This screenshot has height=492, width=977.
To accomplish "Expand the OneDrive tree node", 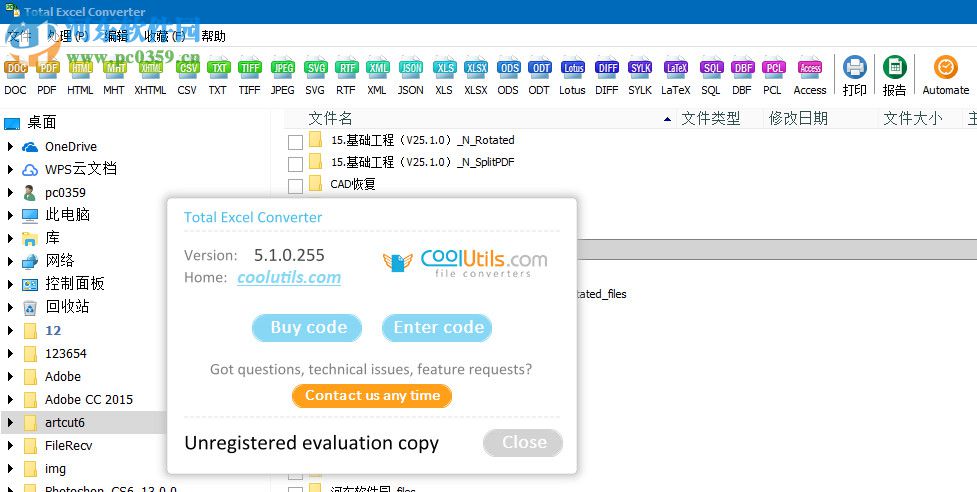I will coord(10,147).
